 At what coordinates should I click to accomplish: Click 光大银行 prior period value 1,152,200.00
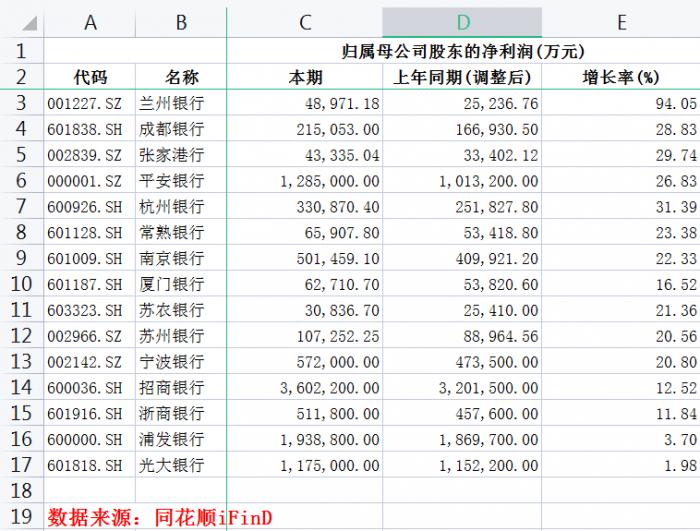462,465
